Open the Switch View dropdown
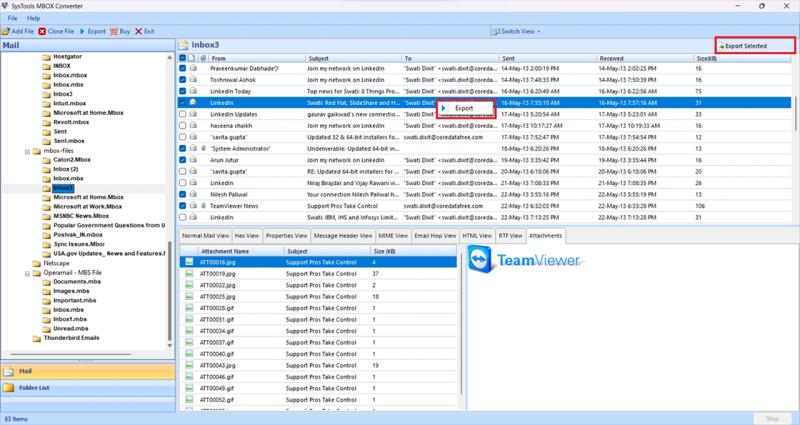Image resolution: width=800 pixels, height=425 pixels. 515,31
